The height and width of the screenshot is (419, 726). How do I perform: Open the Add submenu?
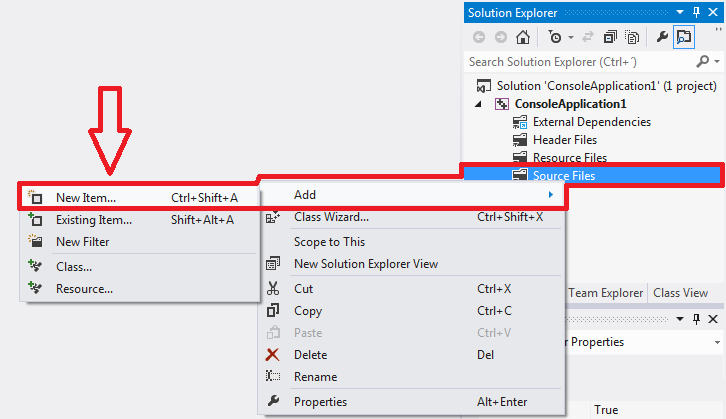pos(411,195)
